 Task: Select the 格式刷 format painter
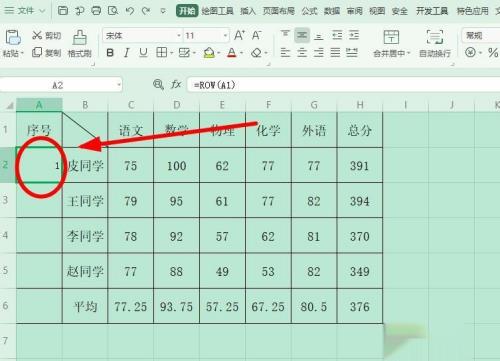point(80,43)
